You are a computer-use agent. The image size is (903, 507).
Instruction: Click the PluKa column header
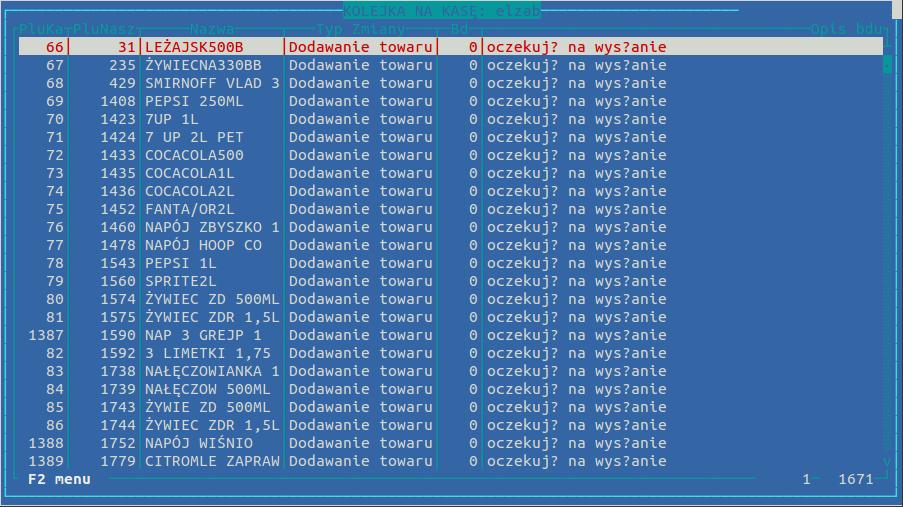point(41,29)
